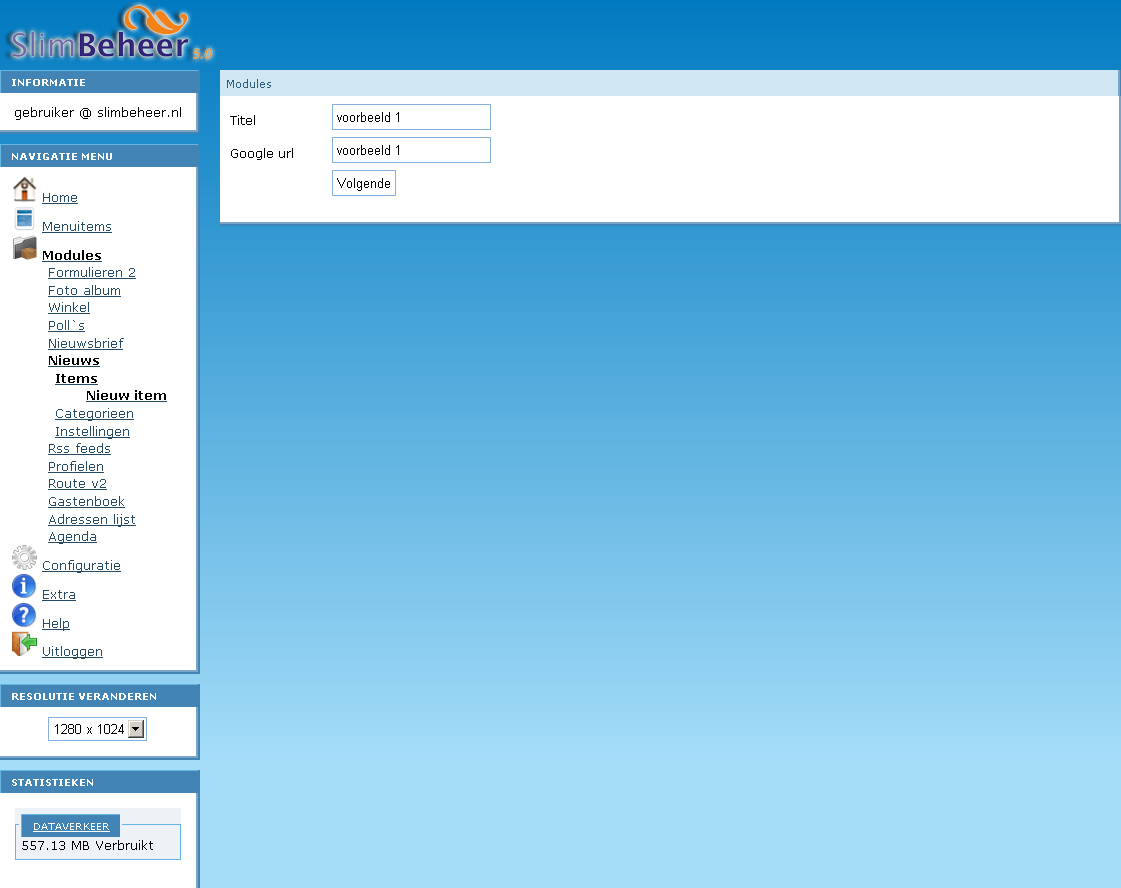The image size is (1121, 888).
Task: Click the Configuratie gear icon
Action: 24,558
